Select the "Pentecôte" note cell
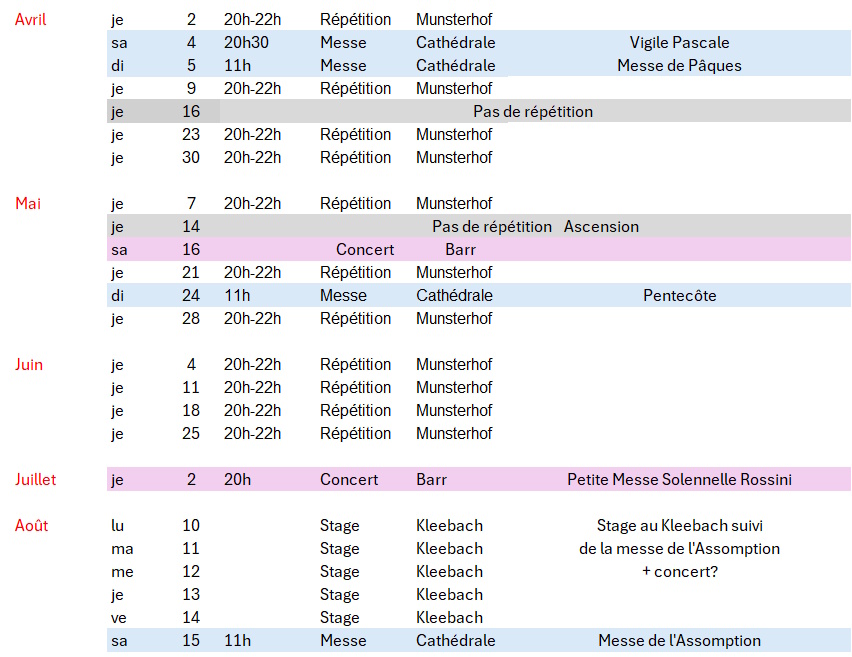 [680, 296]
